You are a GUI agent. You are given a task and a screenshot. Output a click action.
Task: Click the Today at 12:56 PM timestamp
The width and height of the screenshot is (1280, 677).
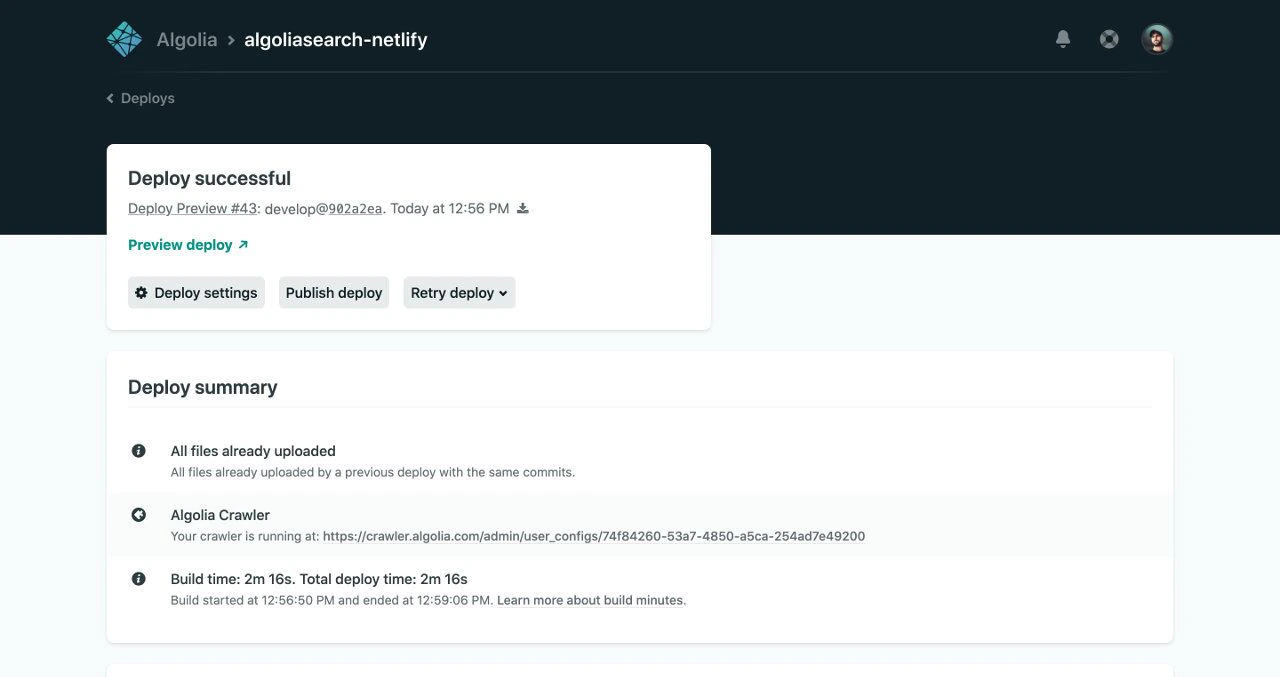click(x=450, y=208)
